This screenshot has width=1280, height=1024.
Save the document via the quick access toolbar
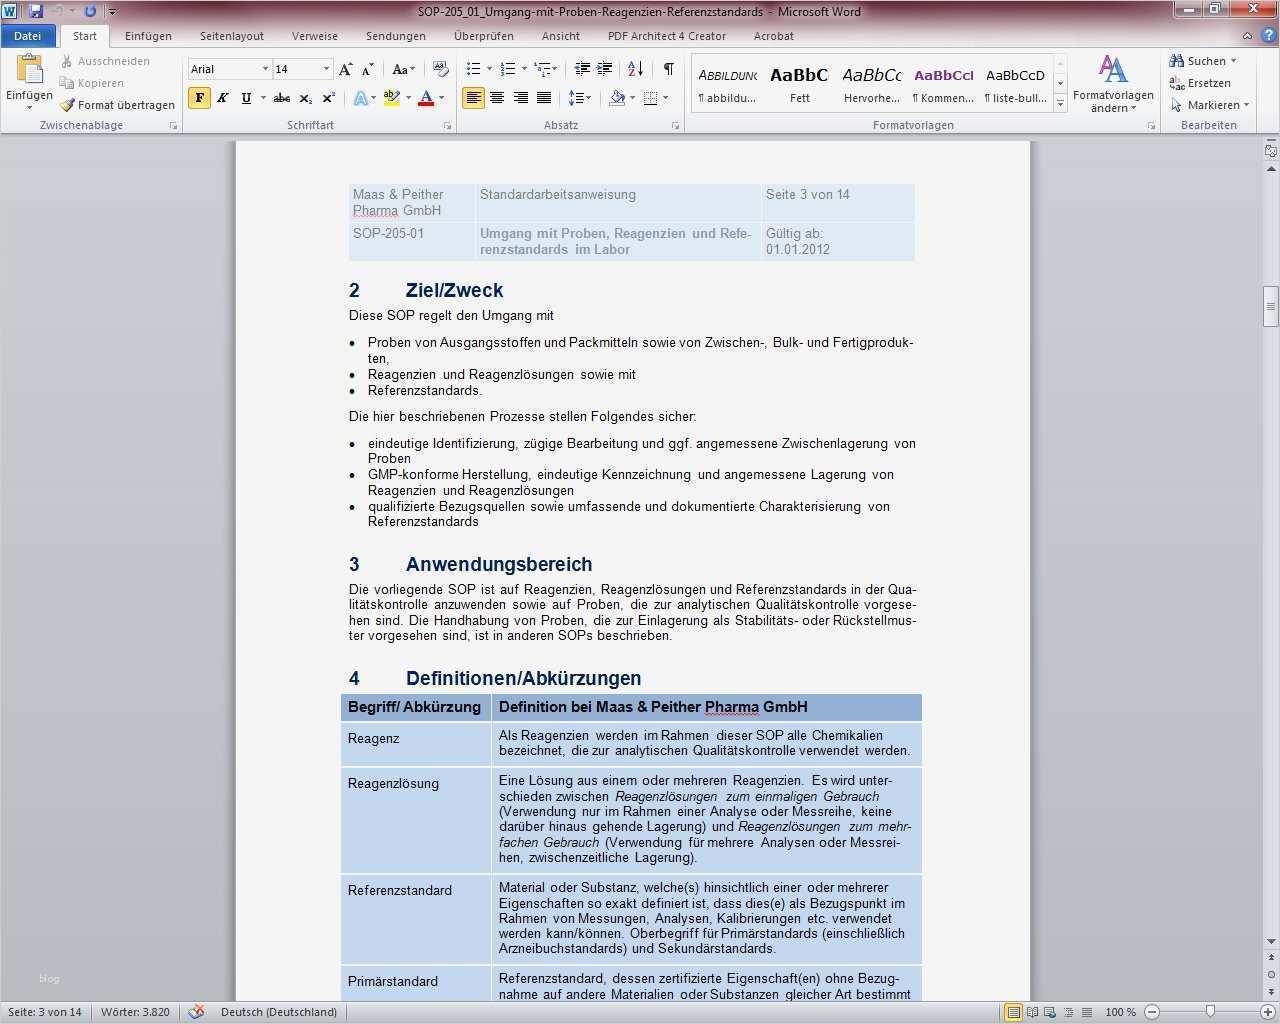pos(36,11)
